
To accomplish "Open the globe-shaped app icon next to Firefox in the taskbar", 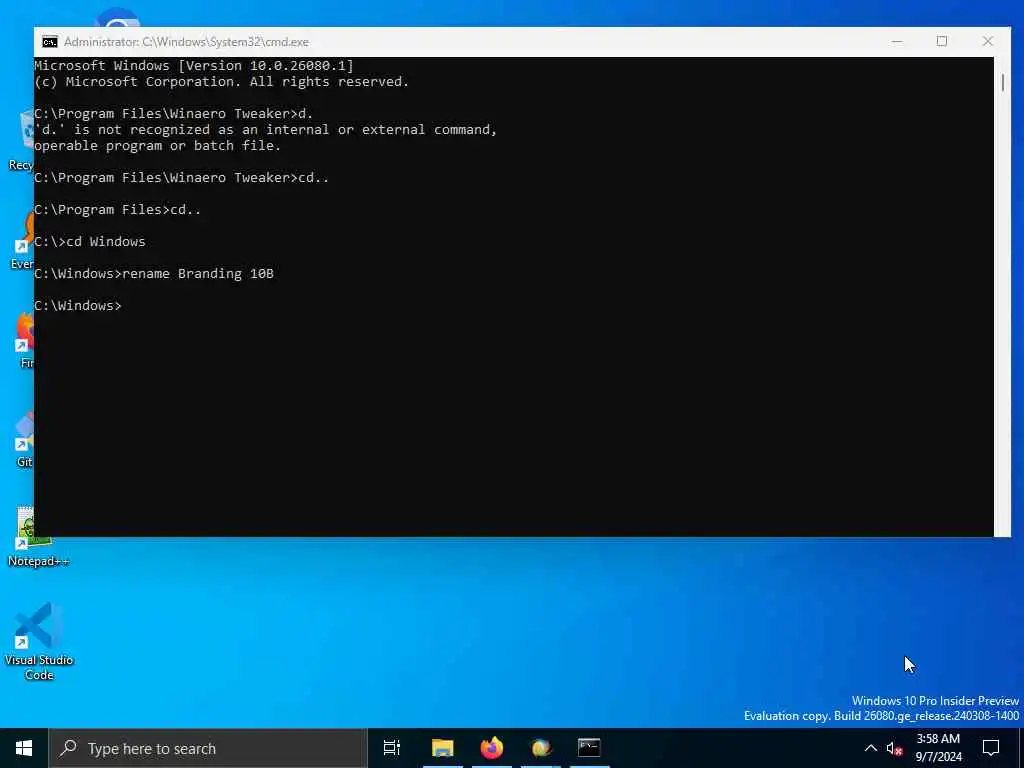I will click(541, 748).
